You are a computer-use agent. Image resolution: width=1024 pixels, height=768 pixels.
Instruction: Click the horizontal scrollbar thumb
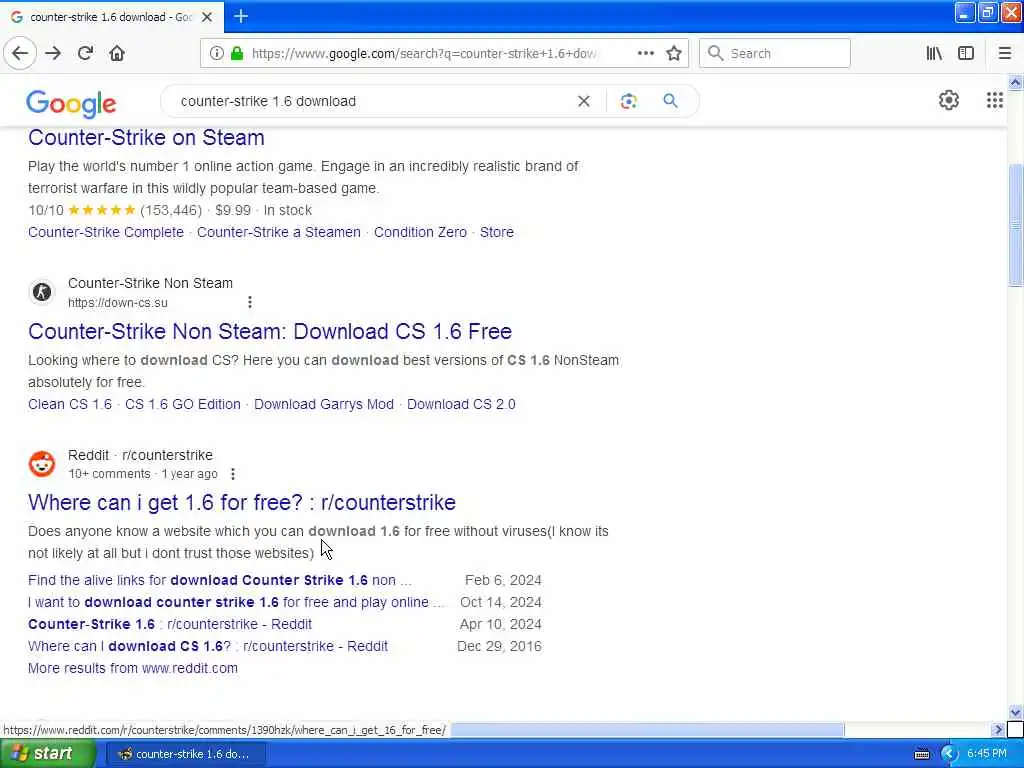(647, 729)
